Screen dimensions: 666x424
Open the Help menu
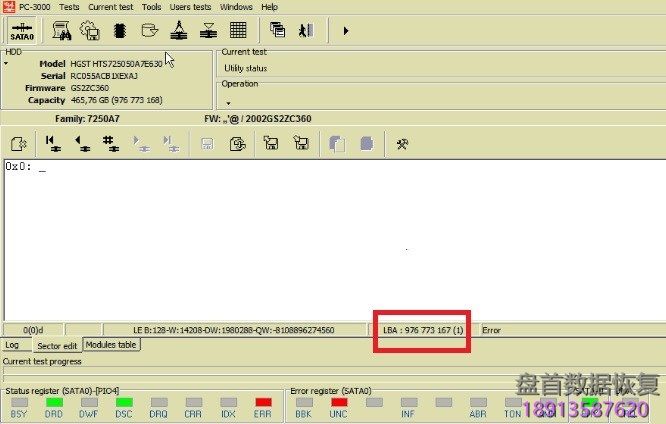[269, 7]
